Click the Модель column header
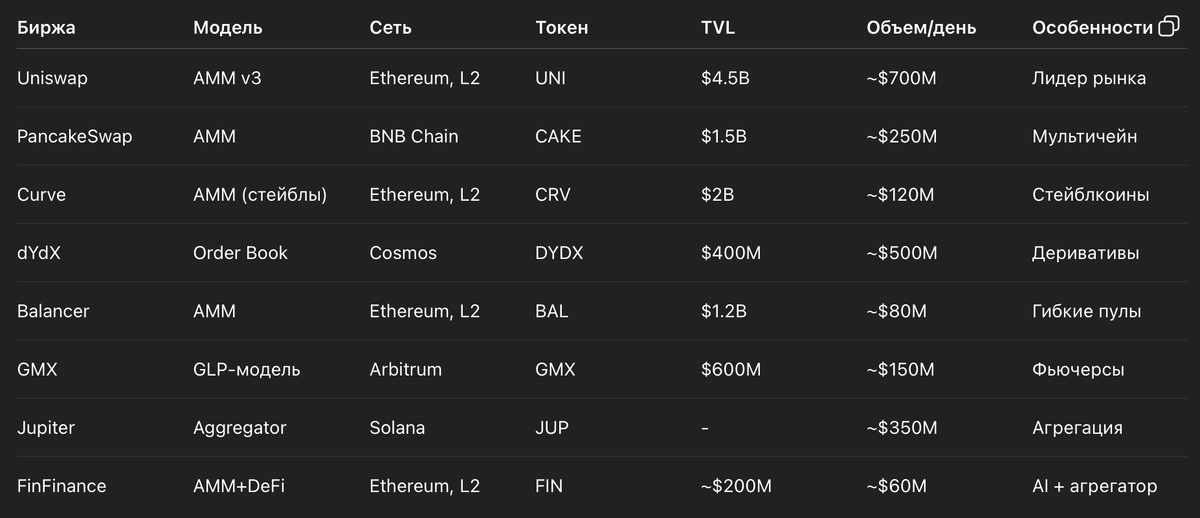 click(228, 28)
